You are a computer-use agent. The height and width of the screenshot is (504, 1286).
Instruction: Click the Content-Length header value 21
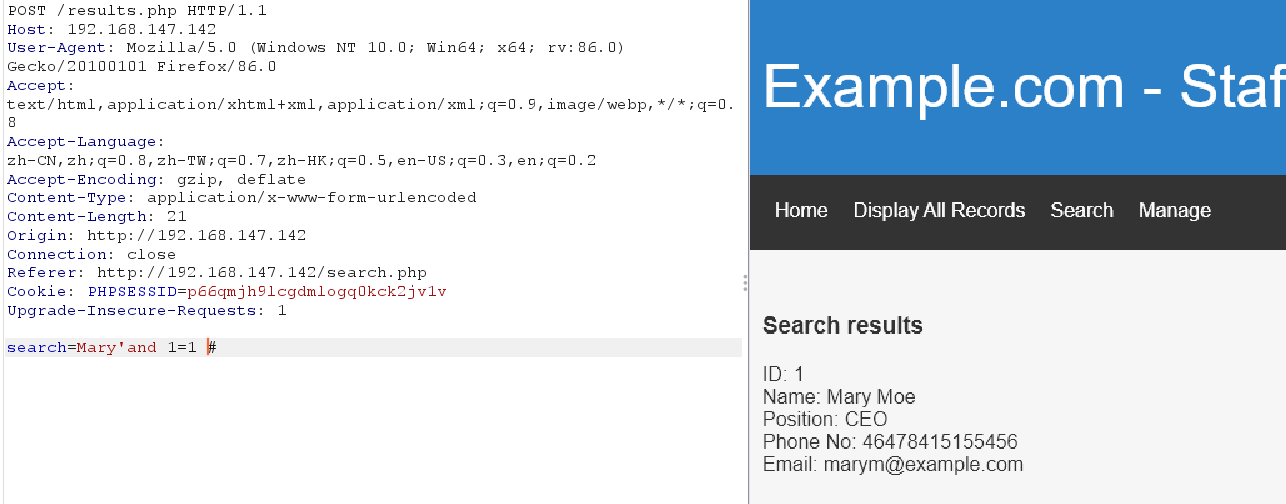[177, 217]
